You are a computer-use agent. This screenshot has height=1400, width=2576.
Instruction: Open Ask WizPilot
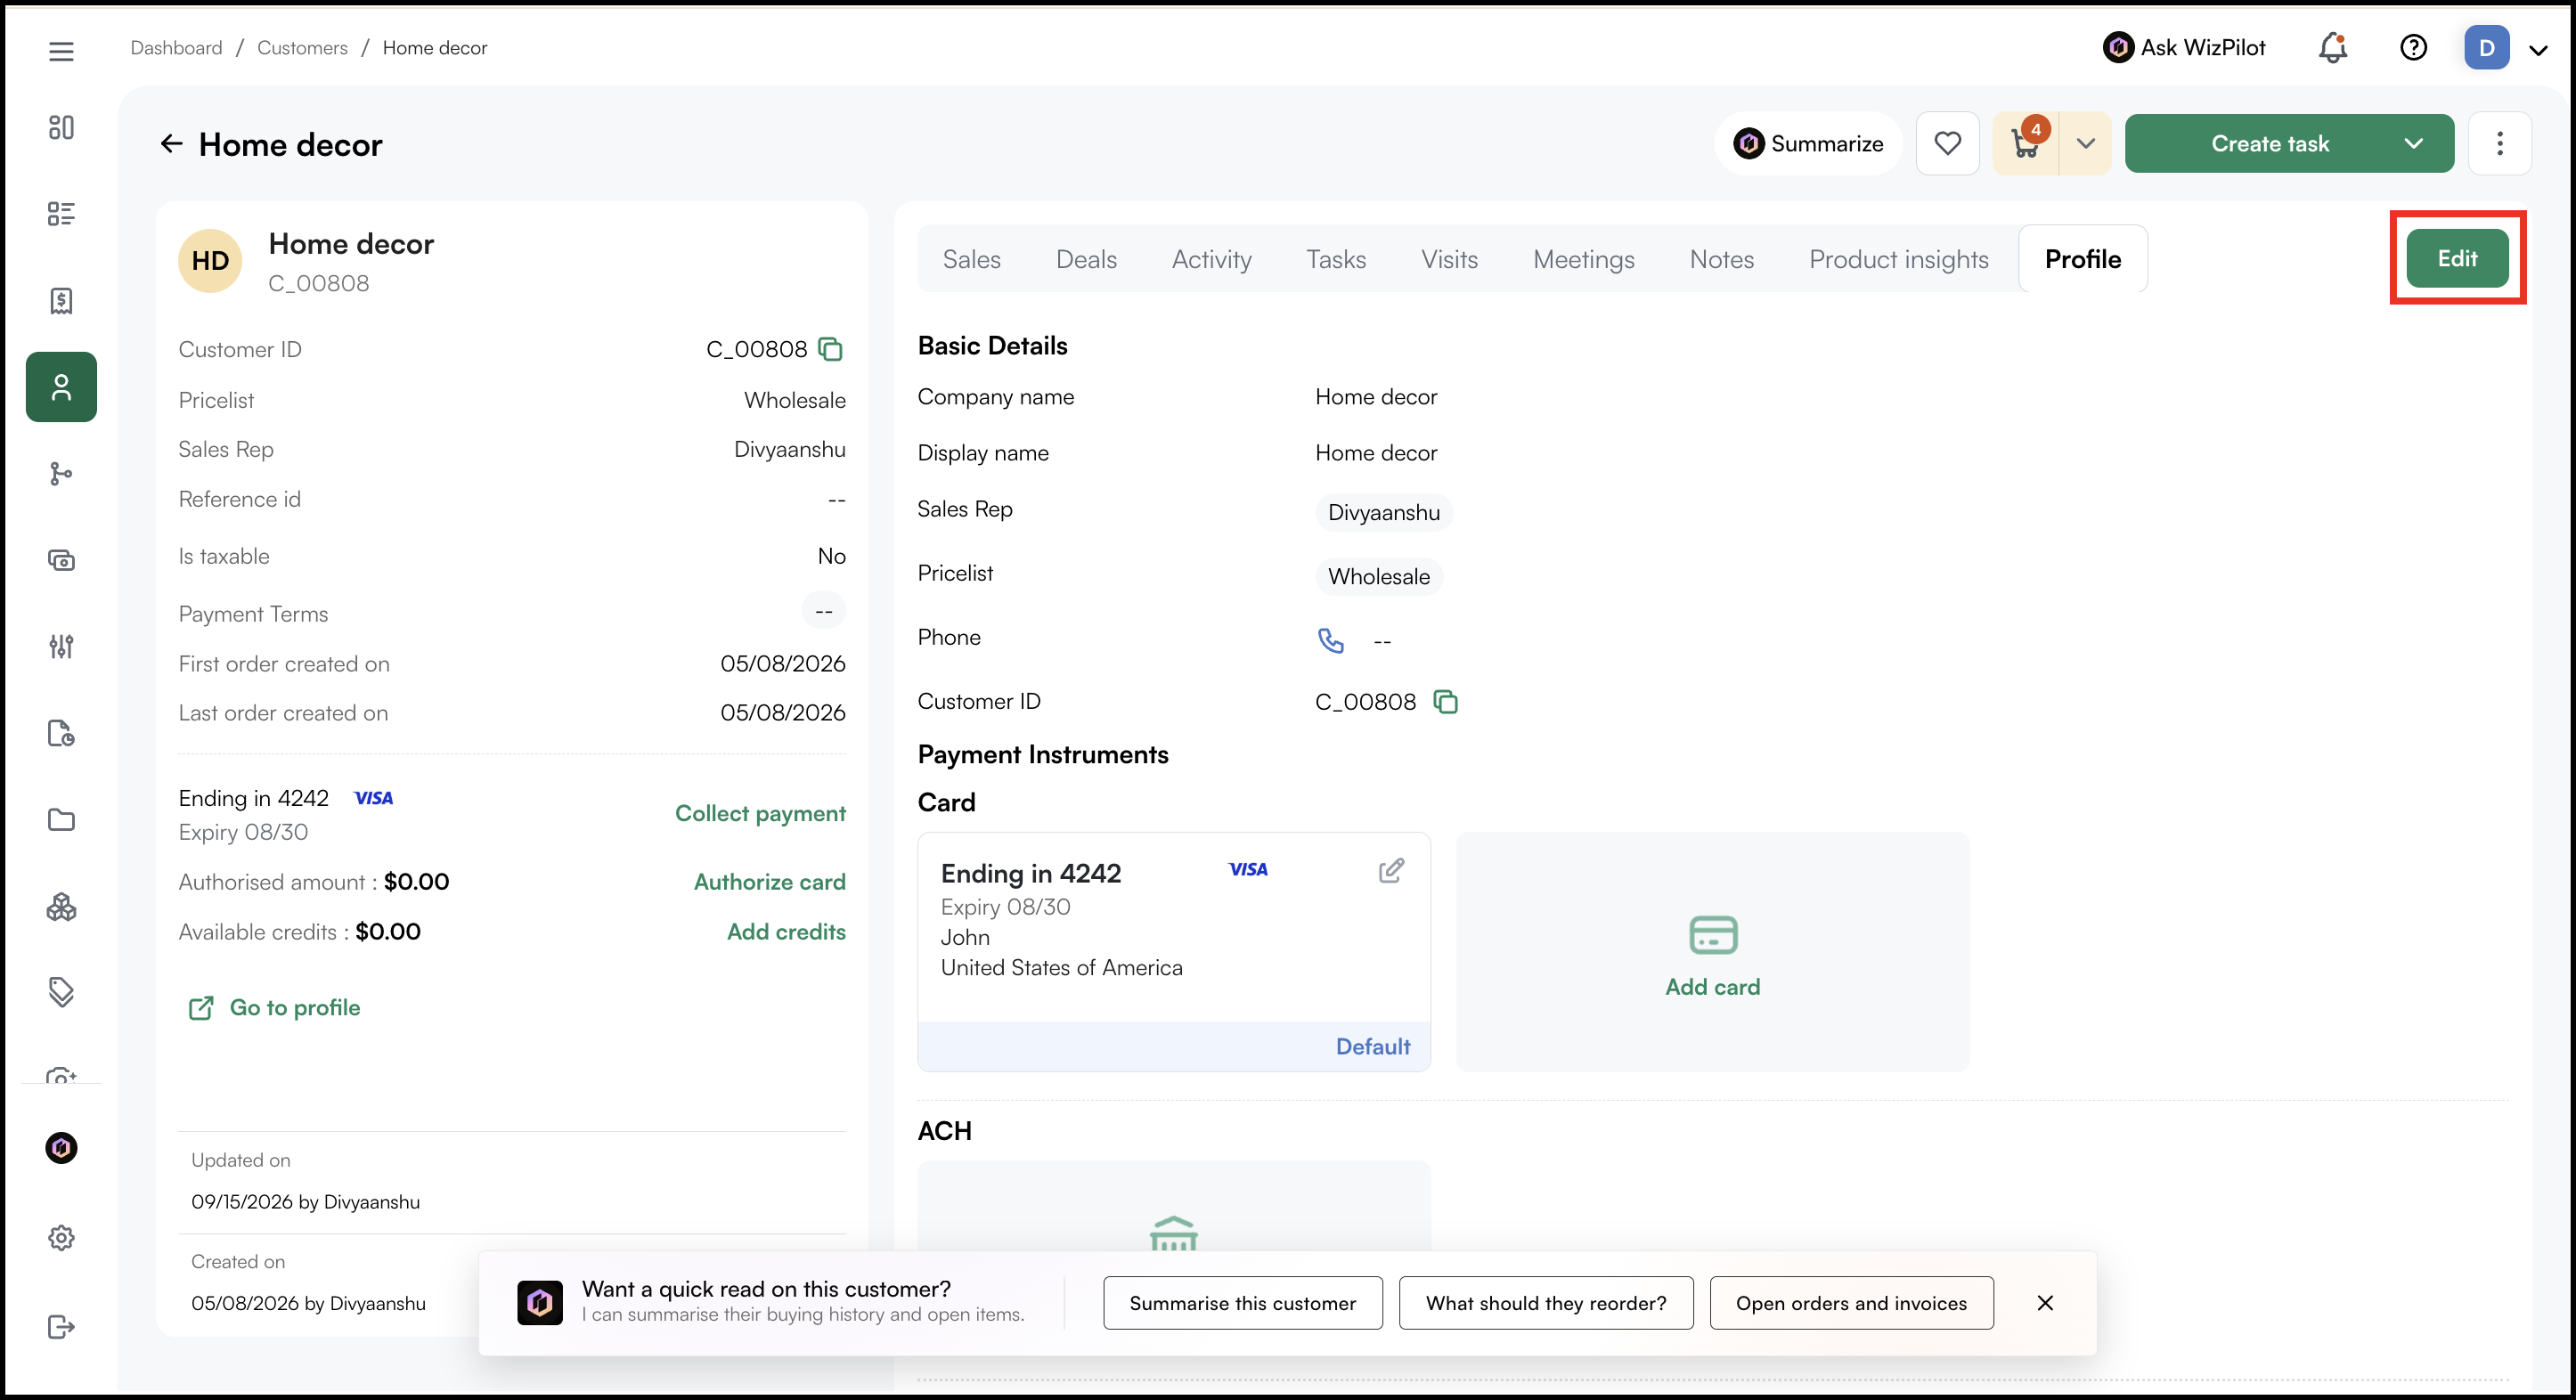pyautogui.click(x=2184, y=47)
